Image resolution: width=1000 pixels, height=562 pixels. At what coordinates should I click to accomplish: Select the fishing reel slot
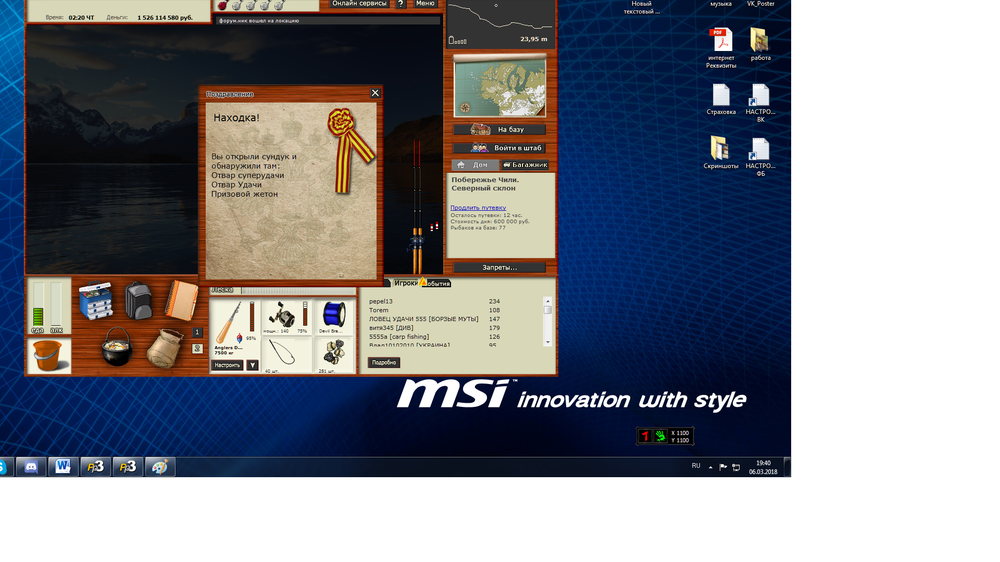coord(286,317)
